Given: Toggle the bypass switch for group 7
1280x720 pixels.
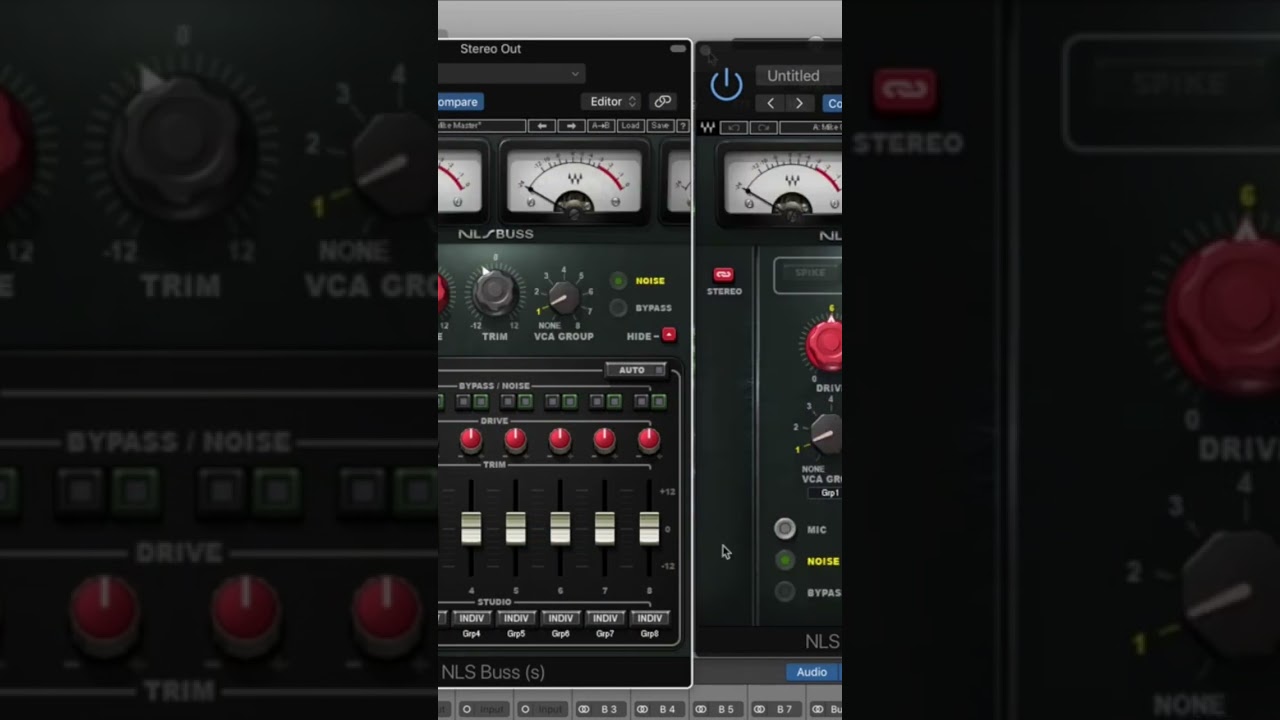Looking at the screenshot, I should (x=598, y=402).
